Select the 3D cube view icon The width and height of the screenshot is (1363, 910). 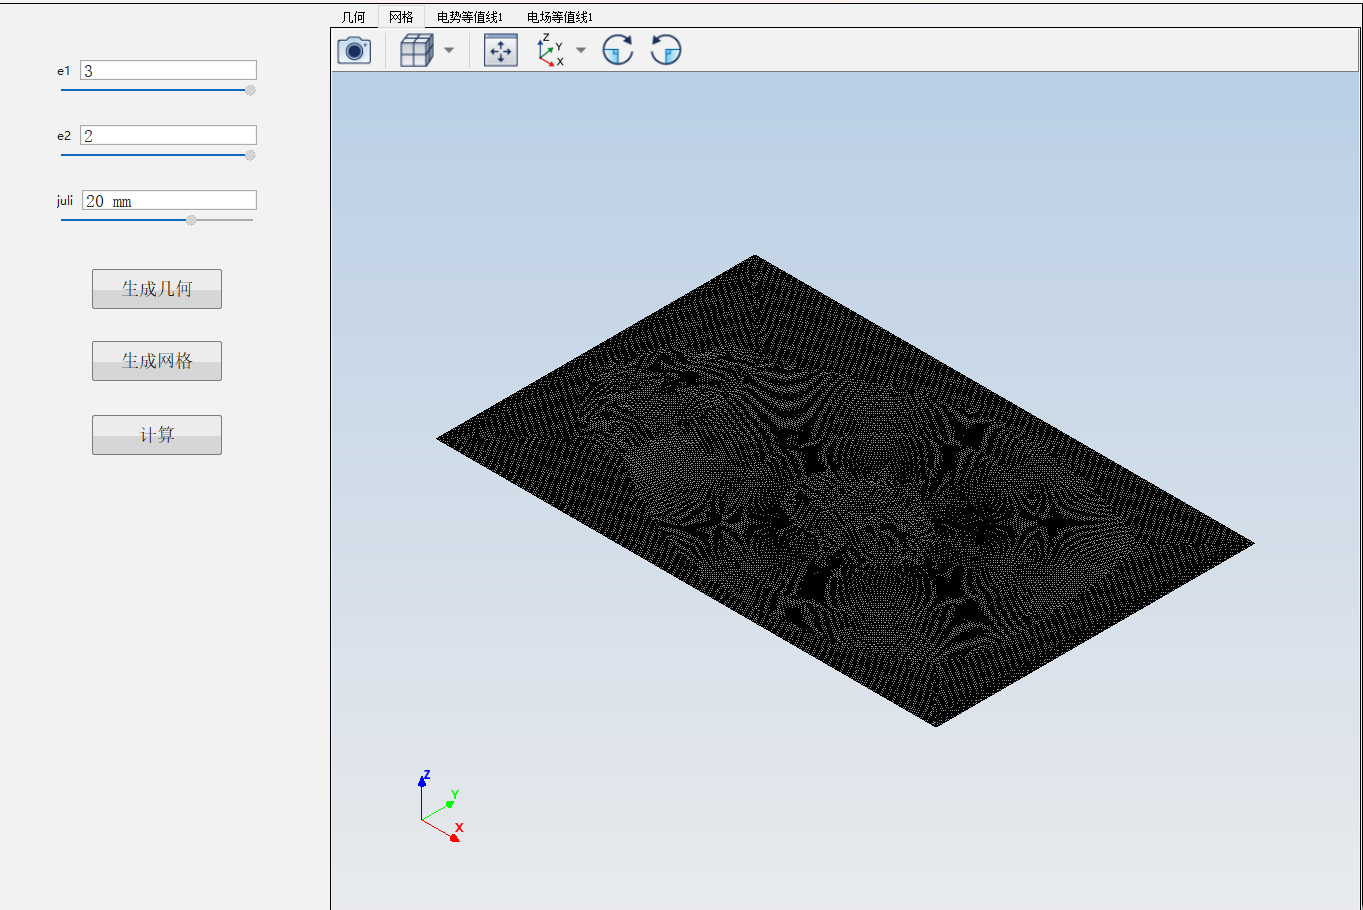point(416,50)
